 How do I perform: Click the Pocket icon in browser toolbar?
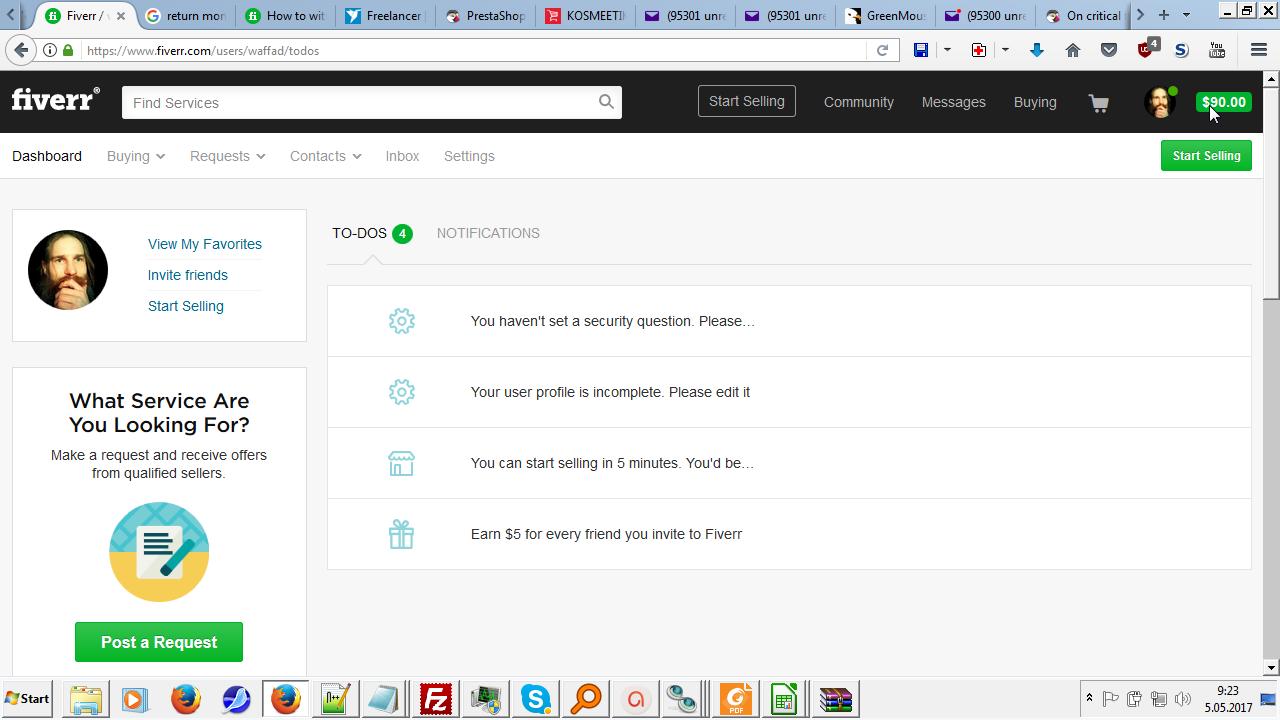tap(1109, 50)
